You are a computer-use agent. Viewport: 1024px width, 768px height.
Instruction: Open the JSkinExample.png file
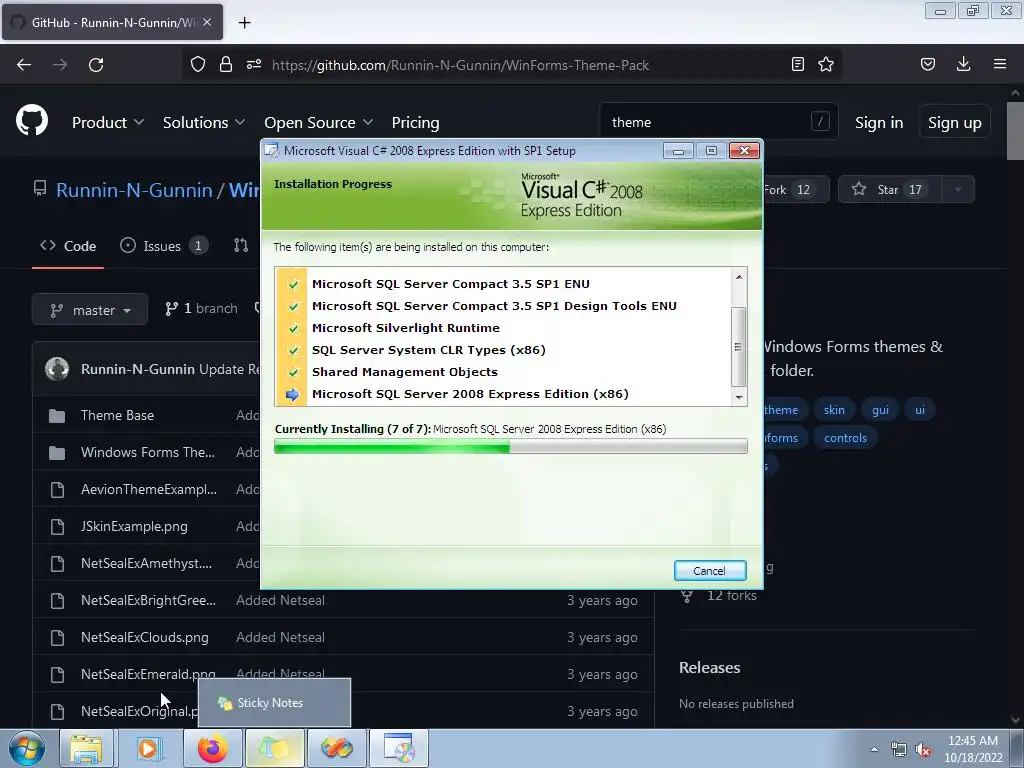coord(134,526)
